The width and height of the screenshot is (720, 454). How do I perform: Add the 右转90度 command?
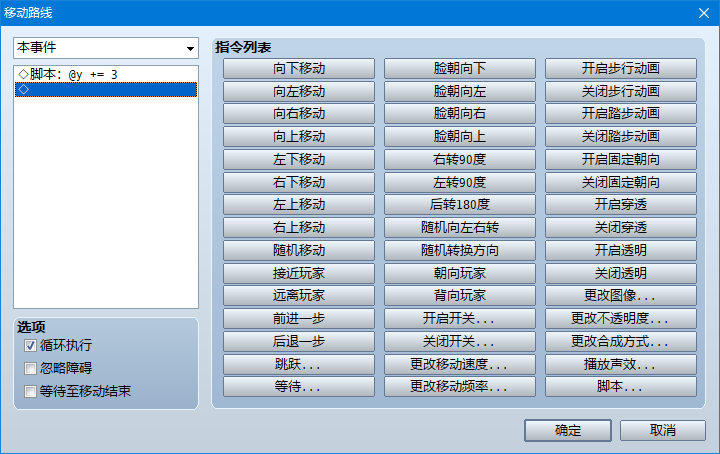(x=460, y=159)
